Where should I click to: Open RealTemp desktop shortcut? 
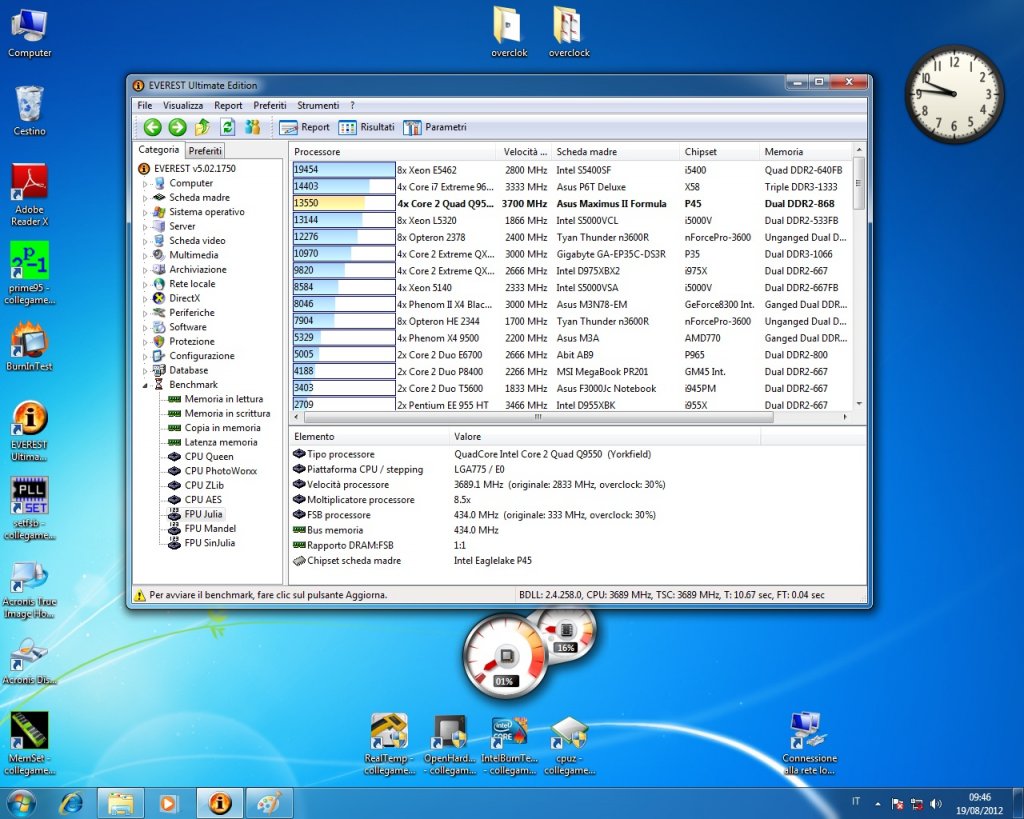point(389,745)
